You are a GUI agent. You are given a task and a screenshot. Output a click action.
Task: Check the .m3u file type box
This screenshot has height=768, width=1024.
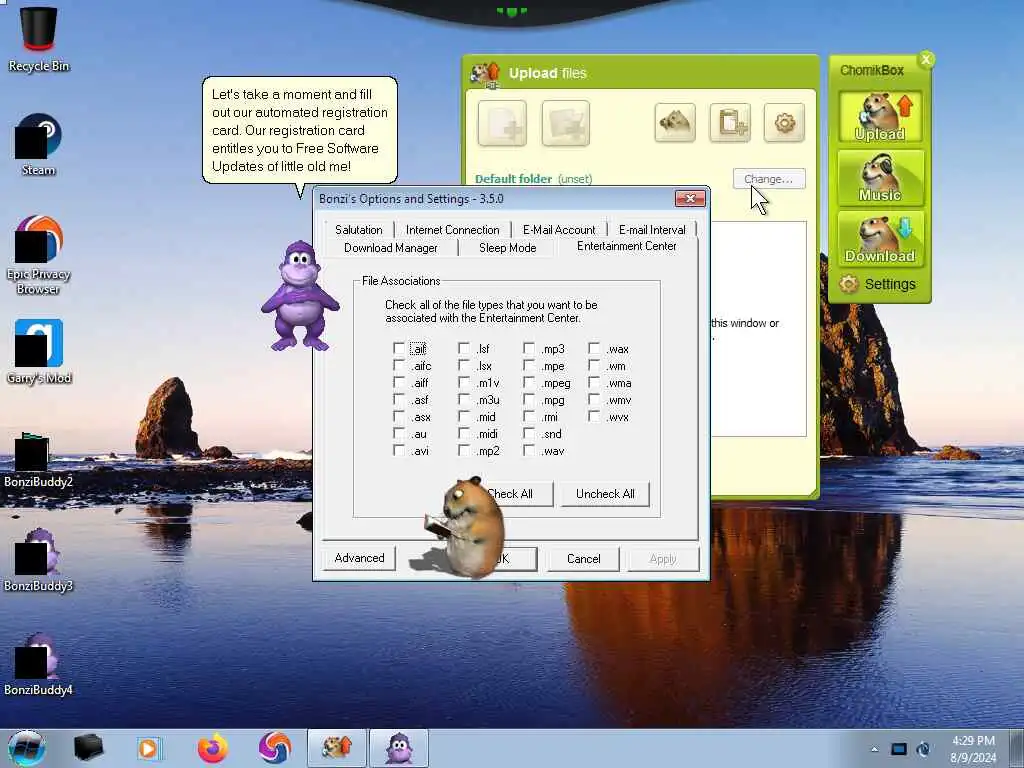(x=464, y=400)
